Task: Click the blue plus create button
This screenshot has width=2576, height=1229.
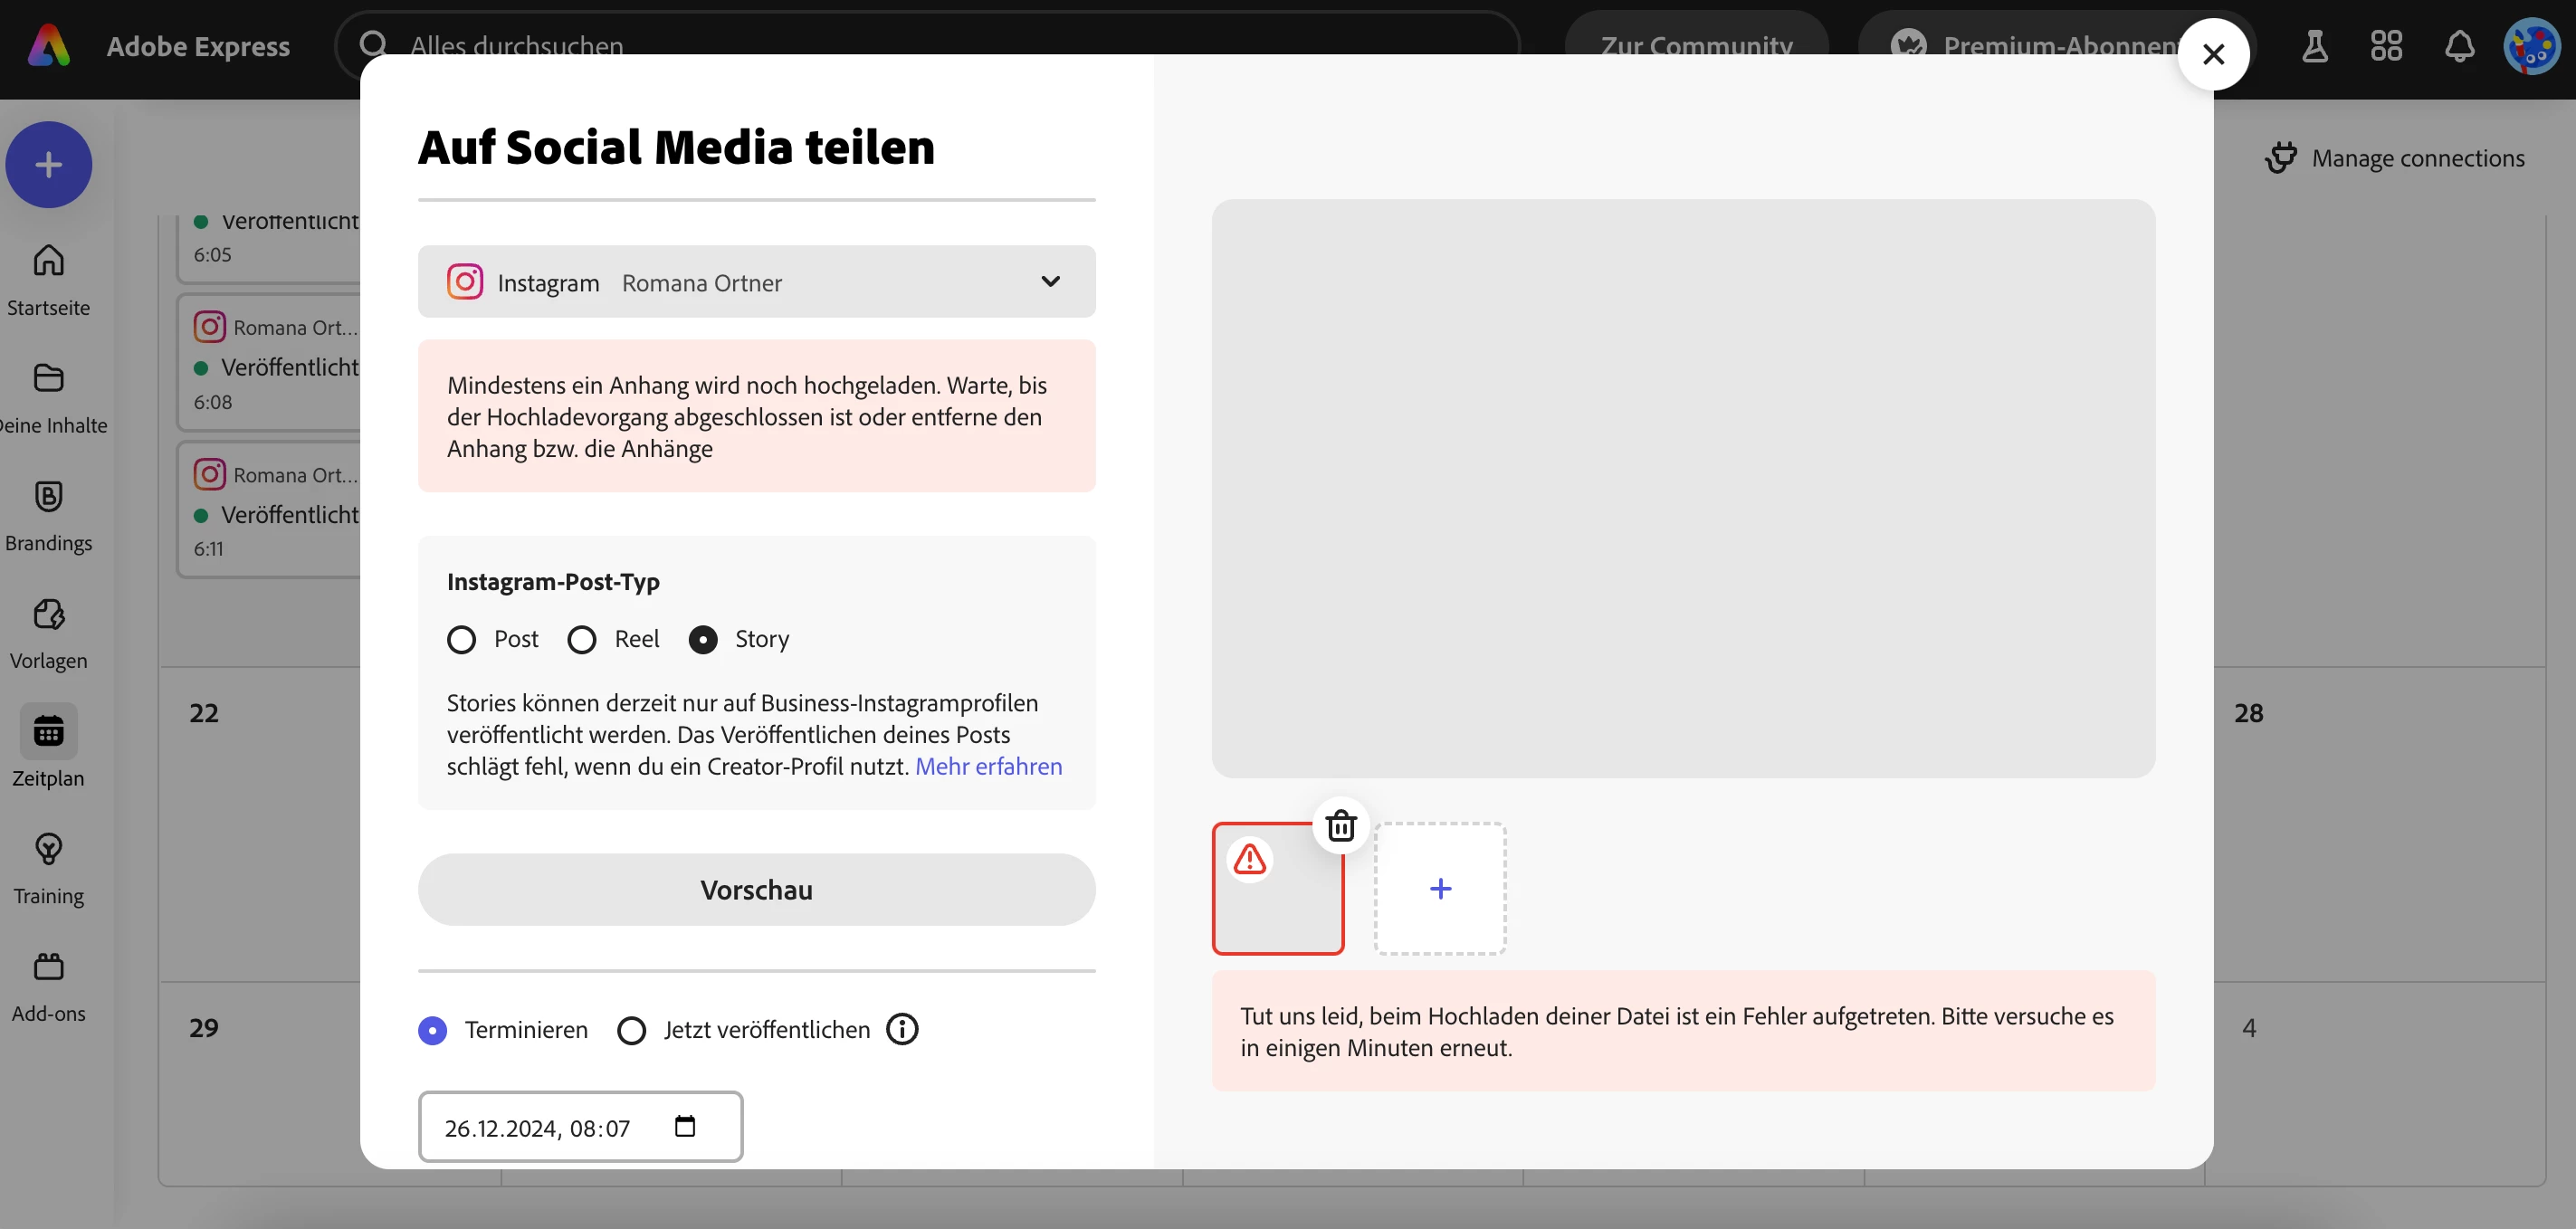Action: [x=48, y=165]
